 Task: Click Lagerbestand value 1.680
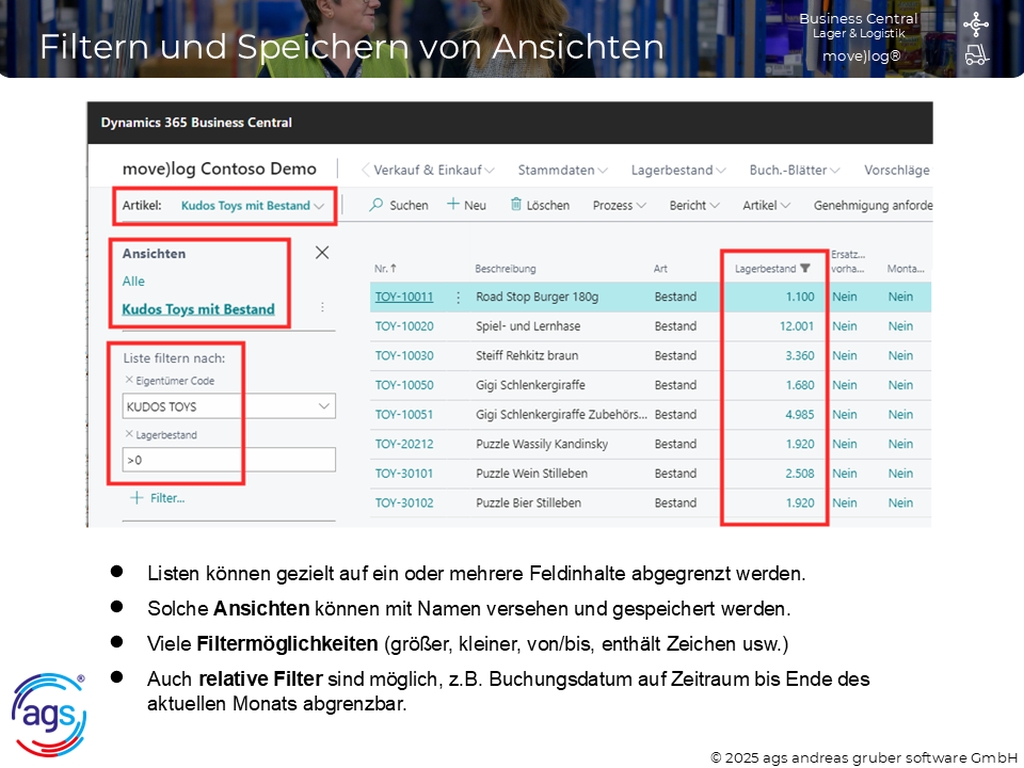point(800,385)
